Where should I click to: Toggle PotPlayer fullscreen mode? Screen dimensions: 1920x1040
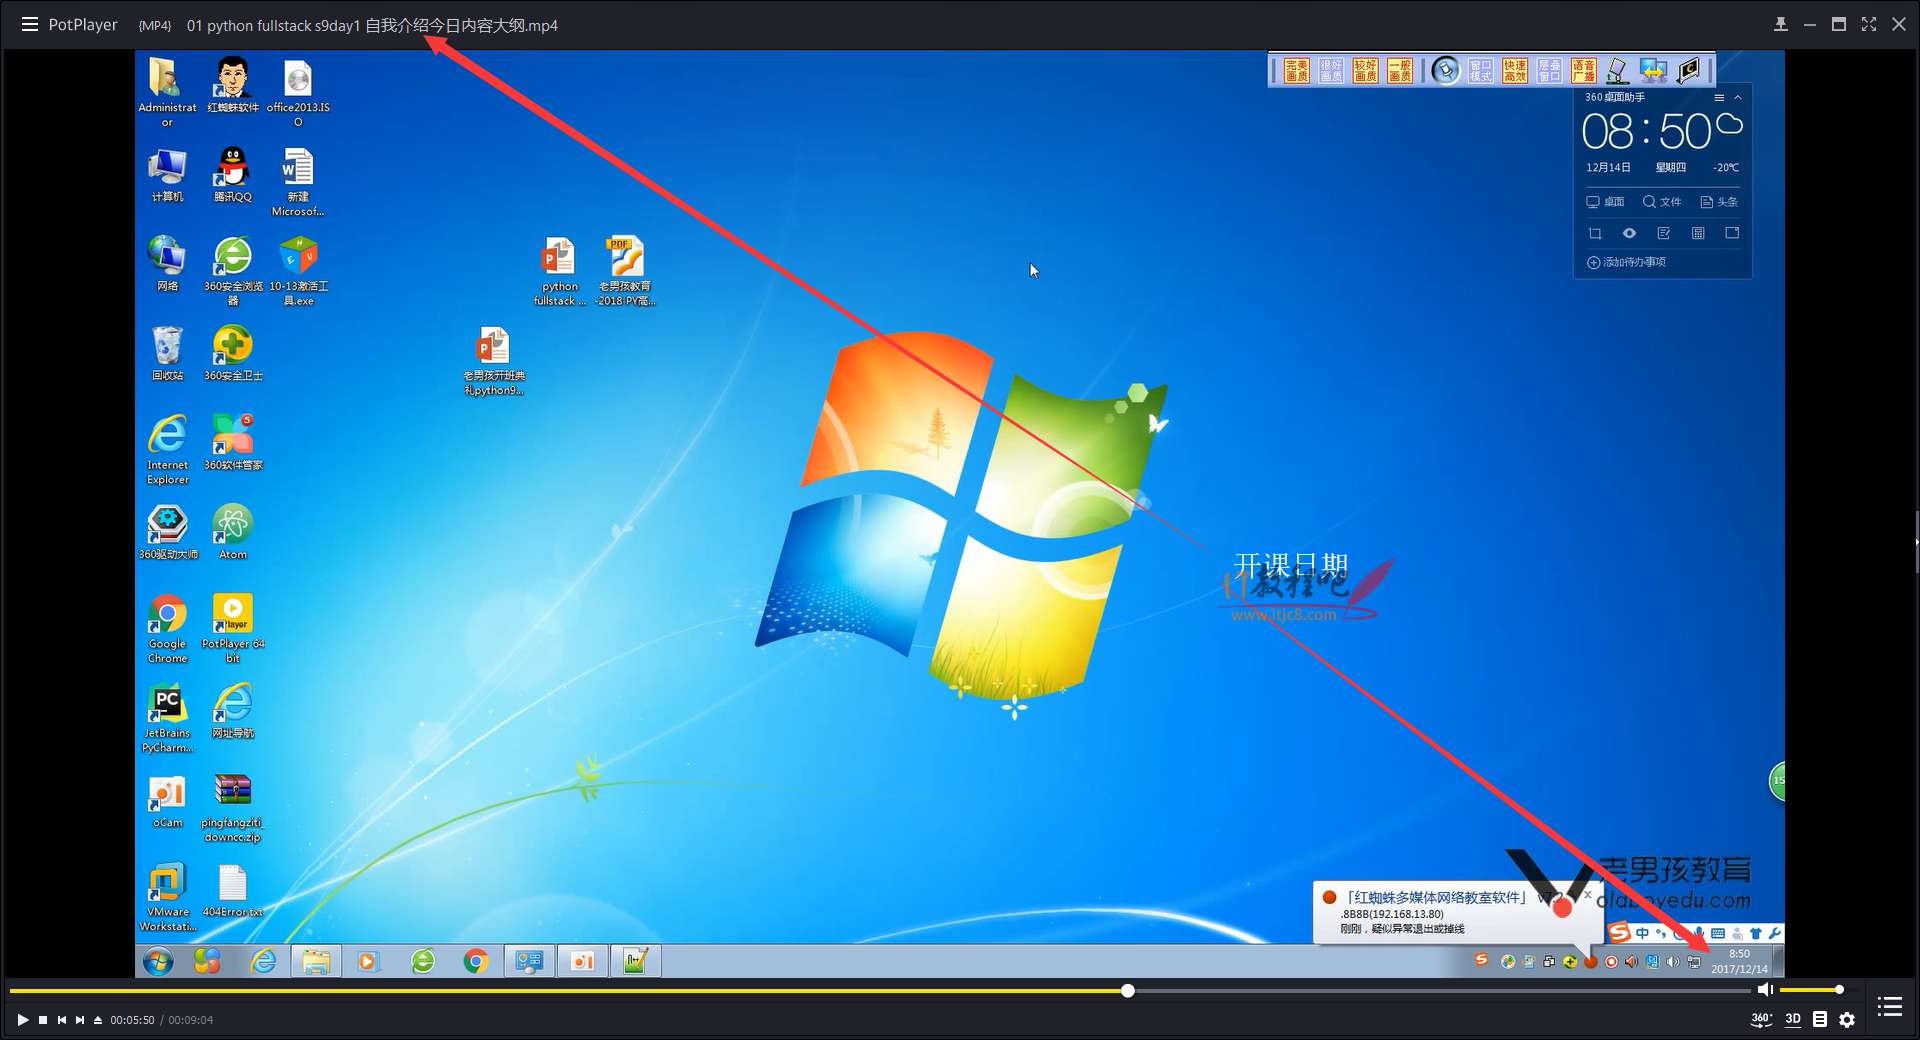point(1869,24)
